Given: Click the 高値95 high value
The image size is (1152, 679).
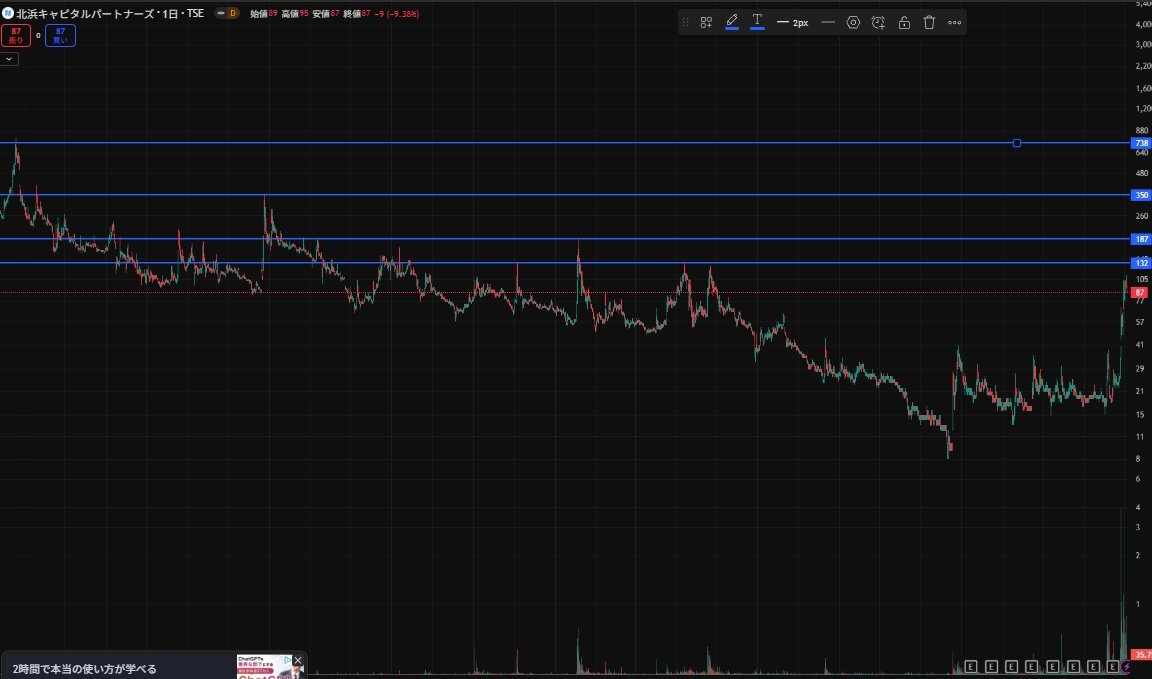Looking at the screenshot, I should click(295, 14).
